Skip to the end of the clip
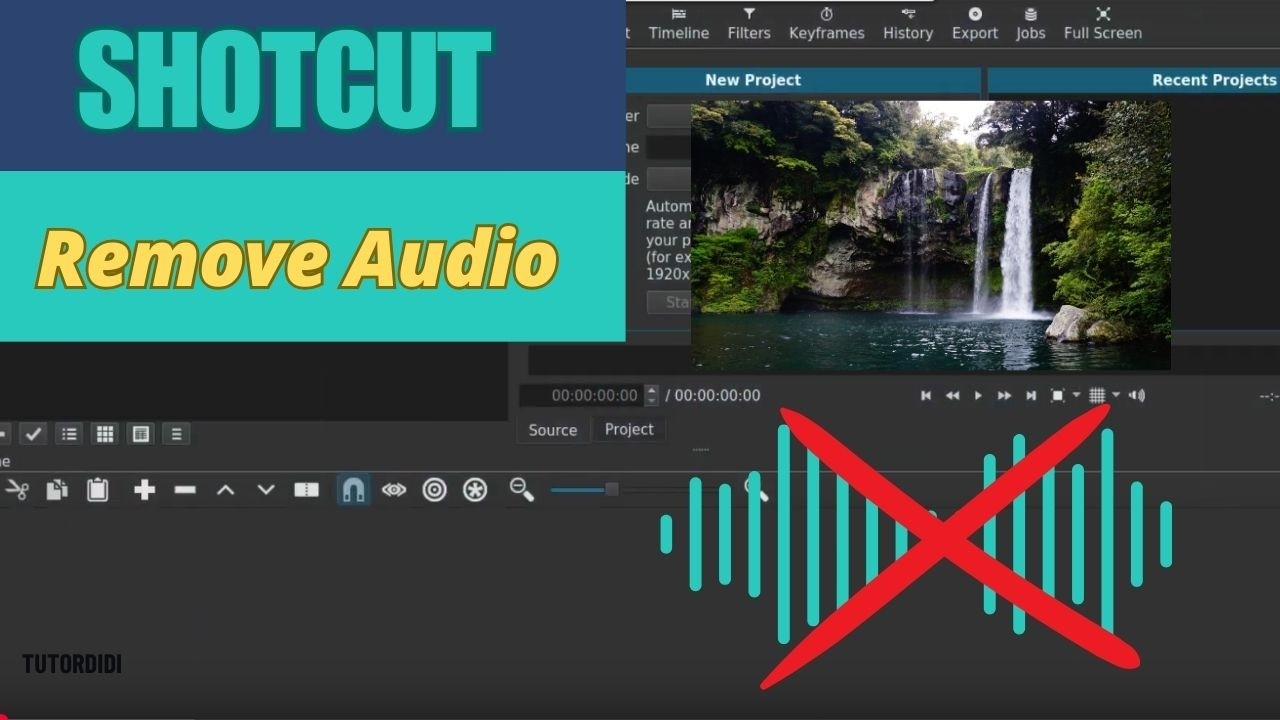 [1031, 396]
